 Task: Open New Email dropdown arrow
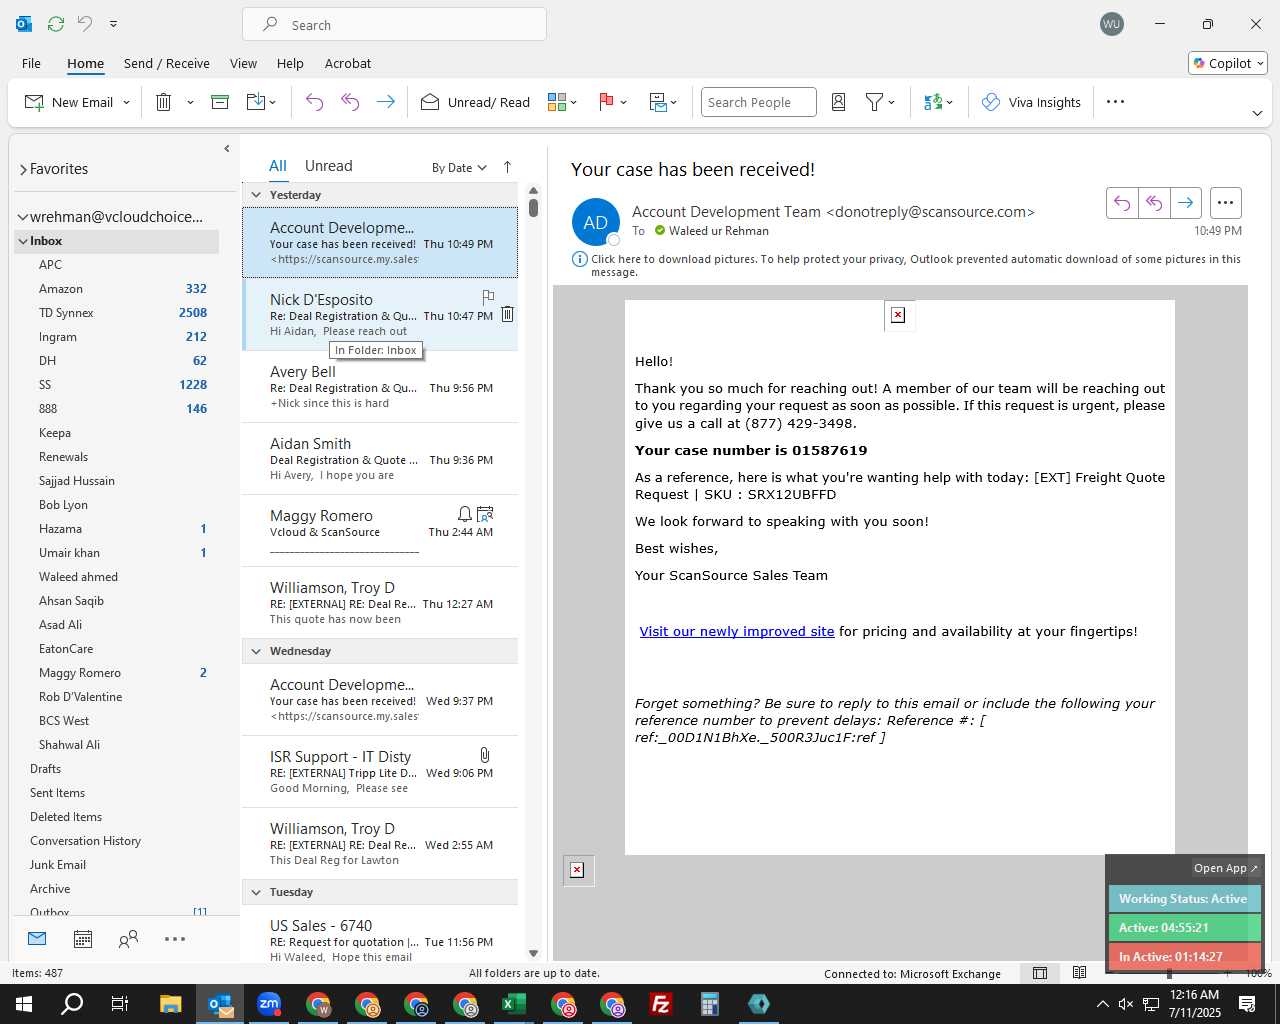click(127, 102)
